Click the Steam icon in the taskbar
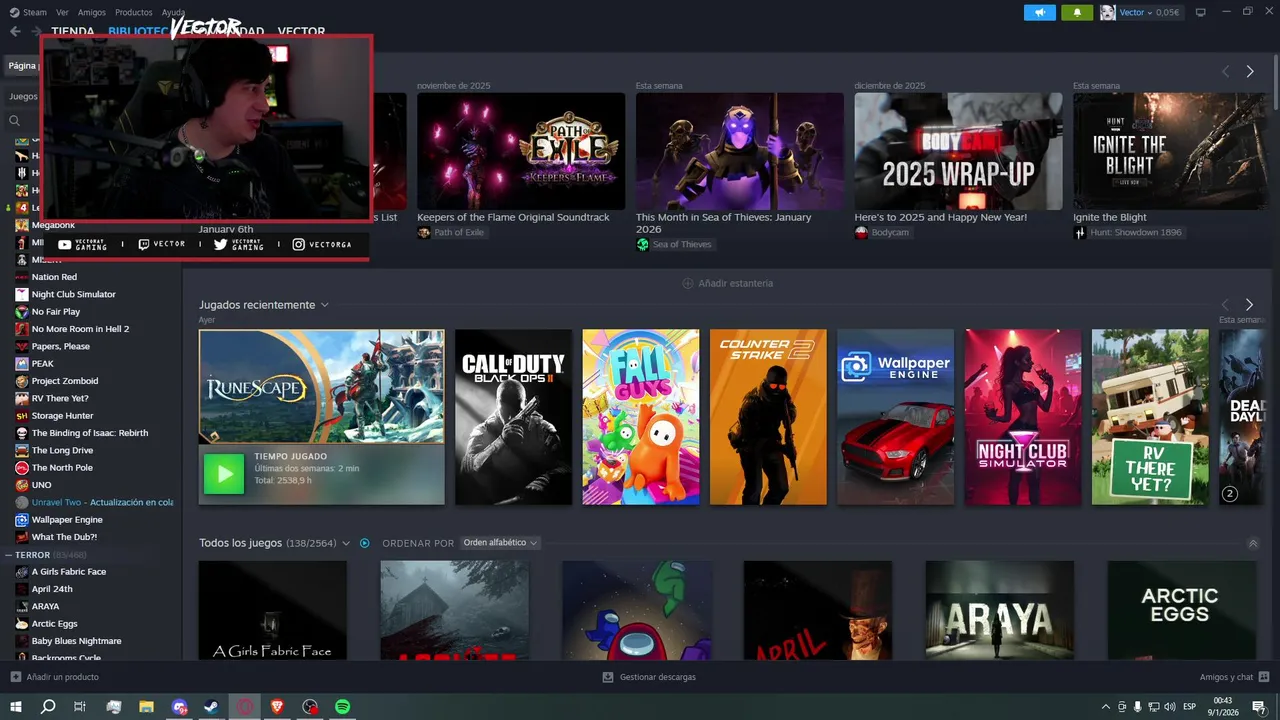The image size is (1280, 720). pyautogui.click(x=212, y=706)
